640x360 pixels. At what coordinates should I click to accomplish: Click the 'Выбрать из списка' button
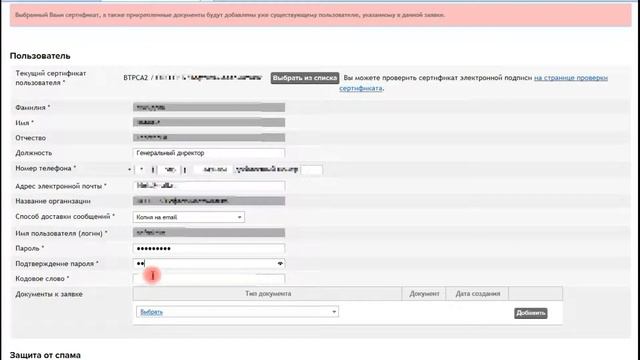pyautogui.click(x=304, y=78)
